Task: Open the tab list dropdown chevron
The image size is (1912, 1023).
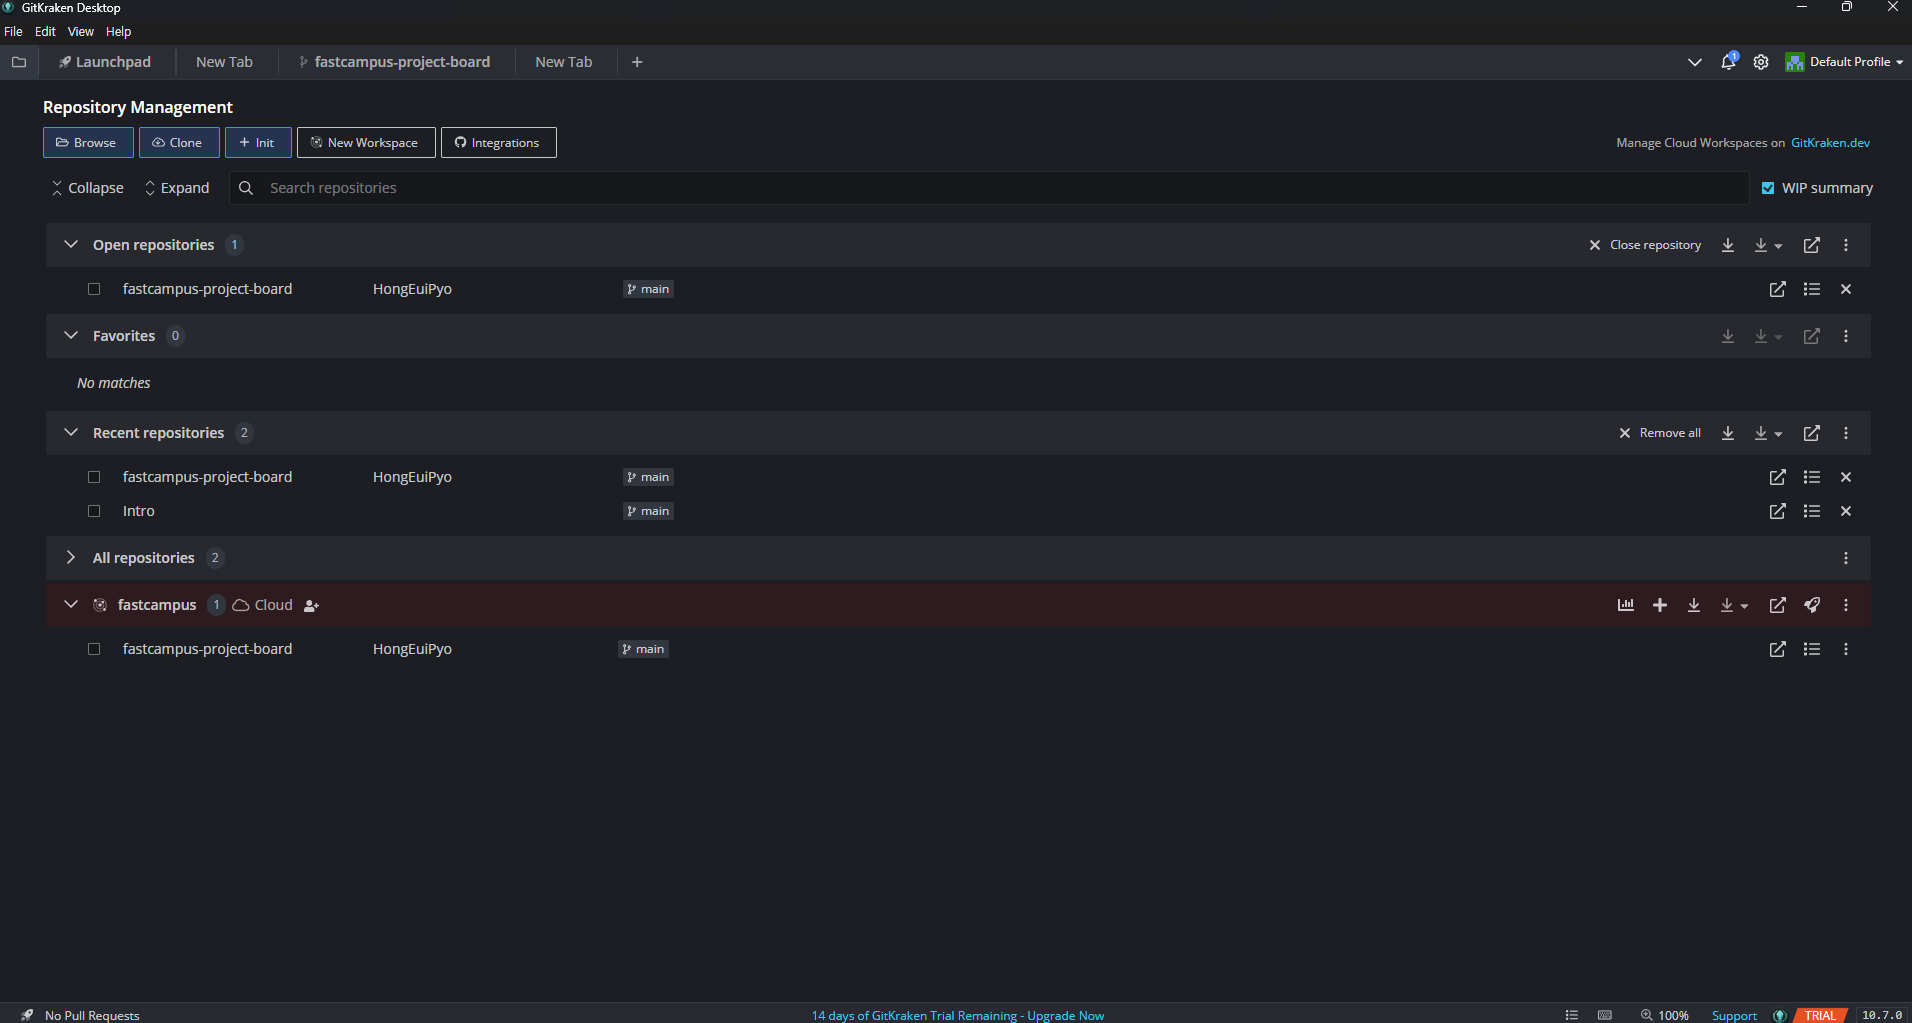Action: click(1695, 62)
